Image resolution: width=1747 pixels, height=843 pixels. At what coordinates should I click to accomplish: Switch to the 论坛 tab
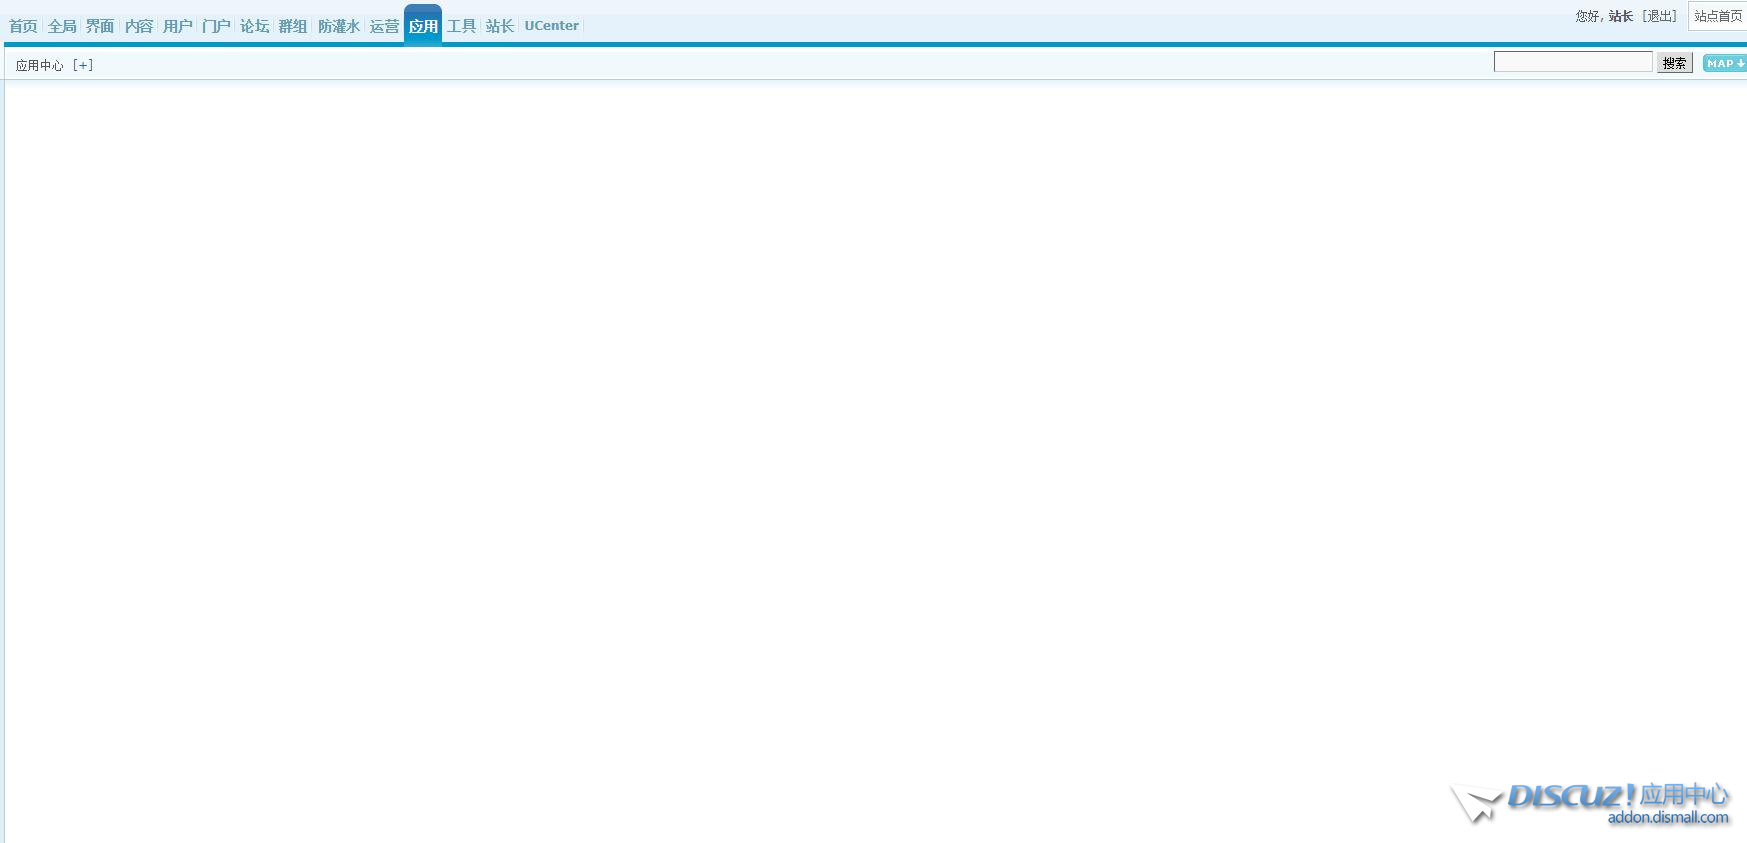point(255,26)
